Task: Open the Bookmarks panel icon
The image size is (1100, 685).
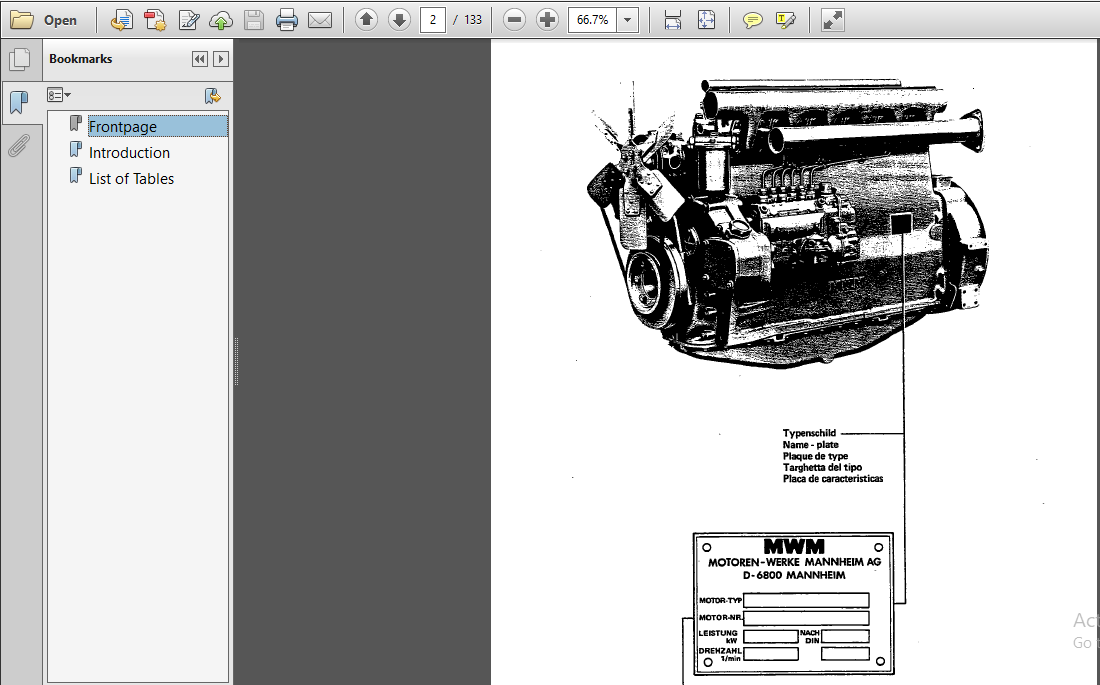Action: [20, 102]
